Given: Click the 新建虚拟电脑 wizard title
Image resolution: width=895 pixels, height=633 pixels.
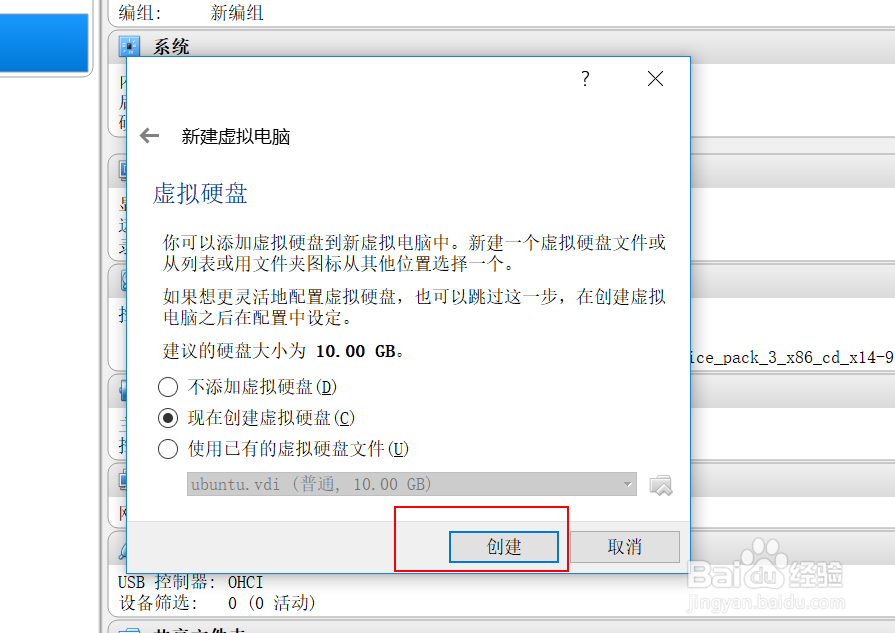Looking at the screenshot, I should tap(236, 136).
